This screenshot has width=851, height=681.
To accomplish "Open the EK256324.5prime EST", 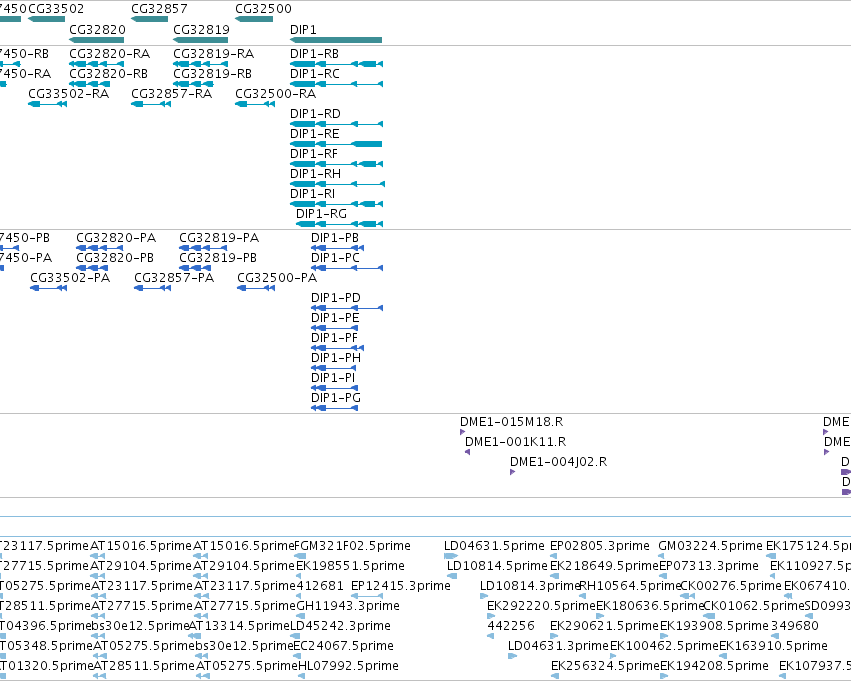I will pyautogui.click(x=555, y=676).
